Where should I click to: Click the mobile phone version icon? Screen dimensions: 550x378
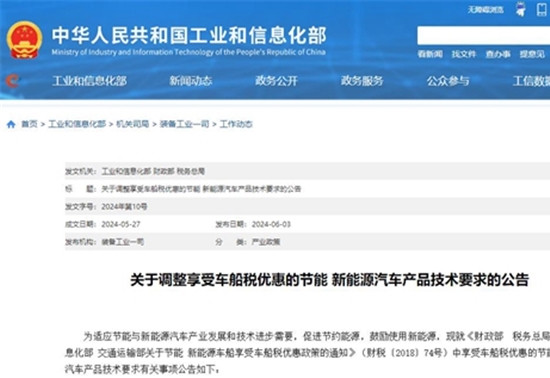point(542,9)
